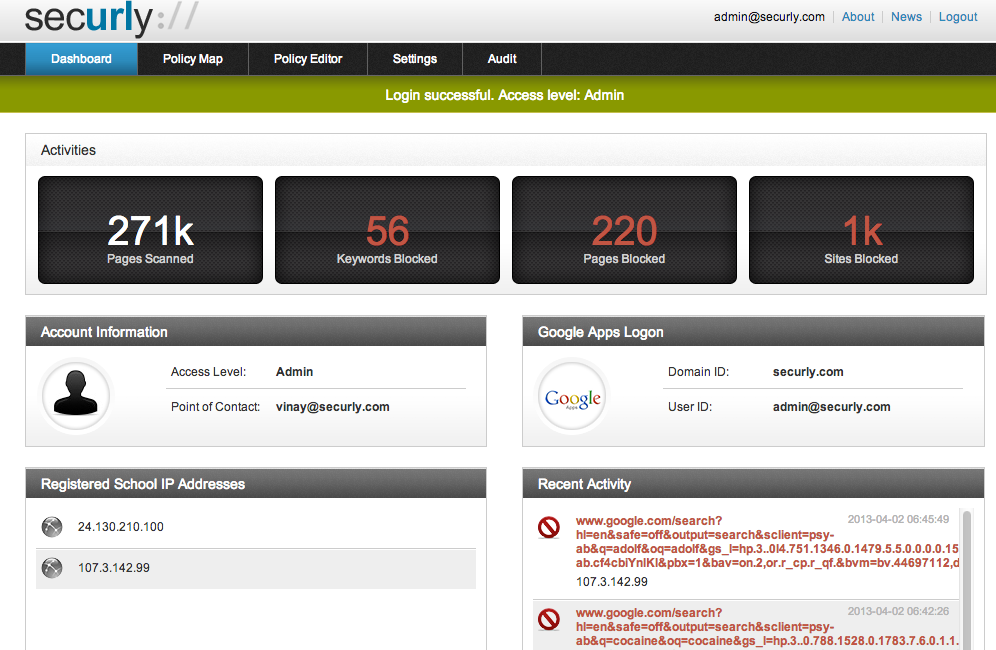Click the Securly logo
This screenshot has width=996, height=650.
point(111,18)
